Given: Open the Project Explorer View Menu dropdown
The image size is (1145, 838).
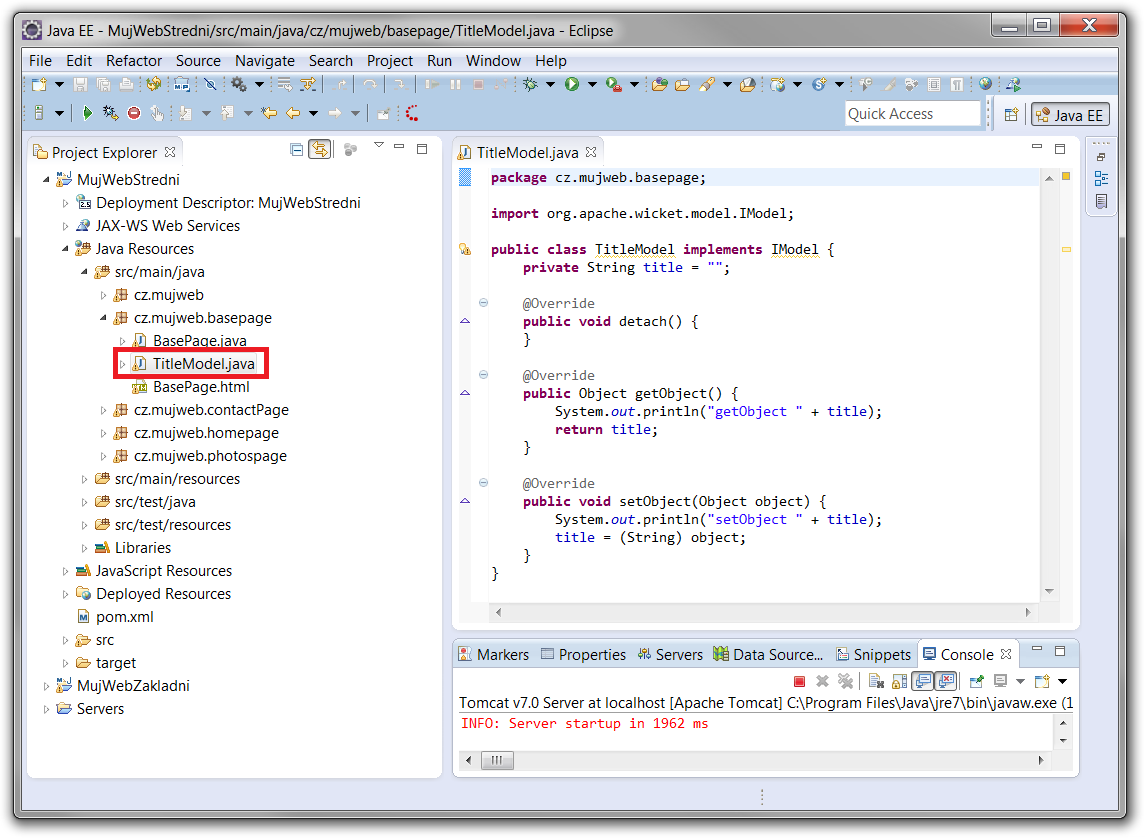Looking at the screenshot, I should [x=378, y=146].
